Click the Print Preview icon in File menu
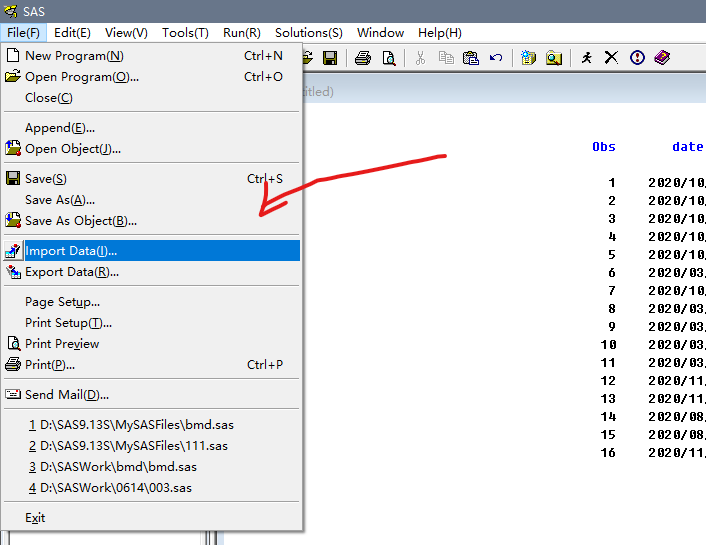706x545 pixels. coord(14,343)
